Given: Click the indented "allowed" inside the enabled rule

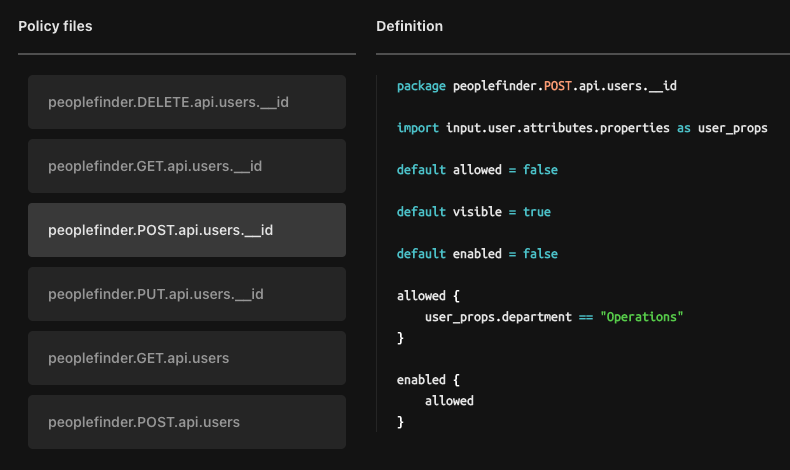Looking at the screenshot, I should (449, 401).
